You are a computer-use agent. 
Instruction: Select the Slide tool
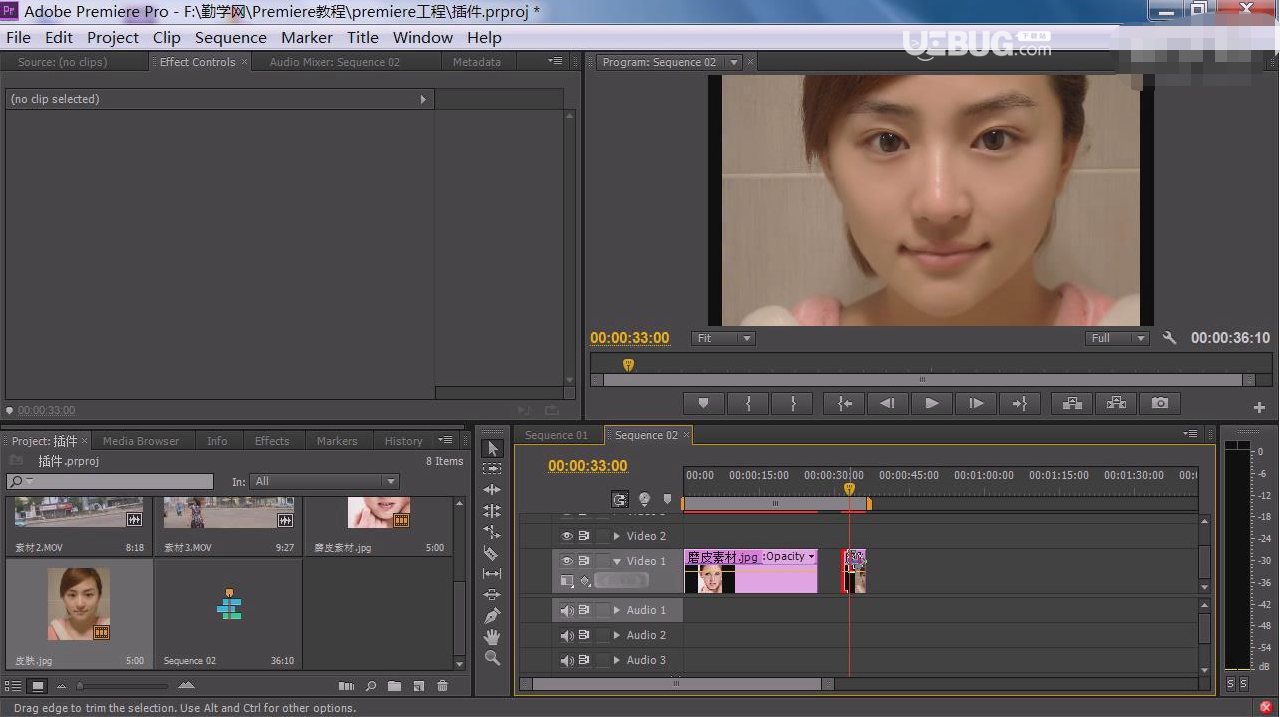click(x=492, y=595)
